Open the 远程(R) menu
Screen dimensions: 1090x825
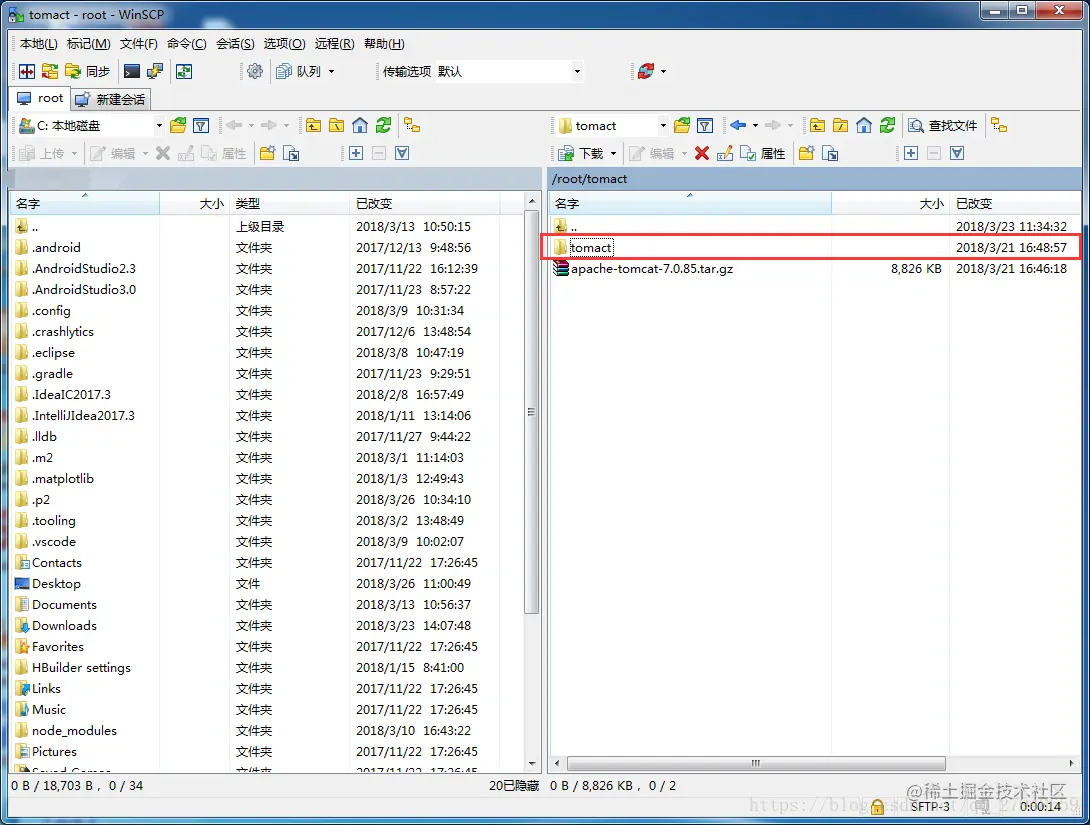(x=334, y=44)
